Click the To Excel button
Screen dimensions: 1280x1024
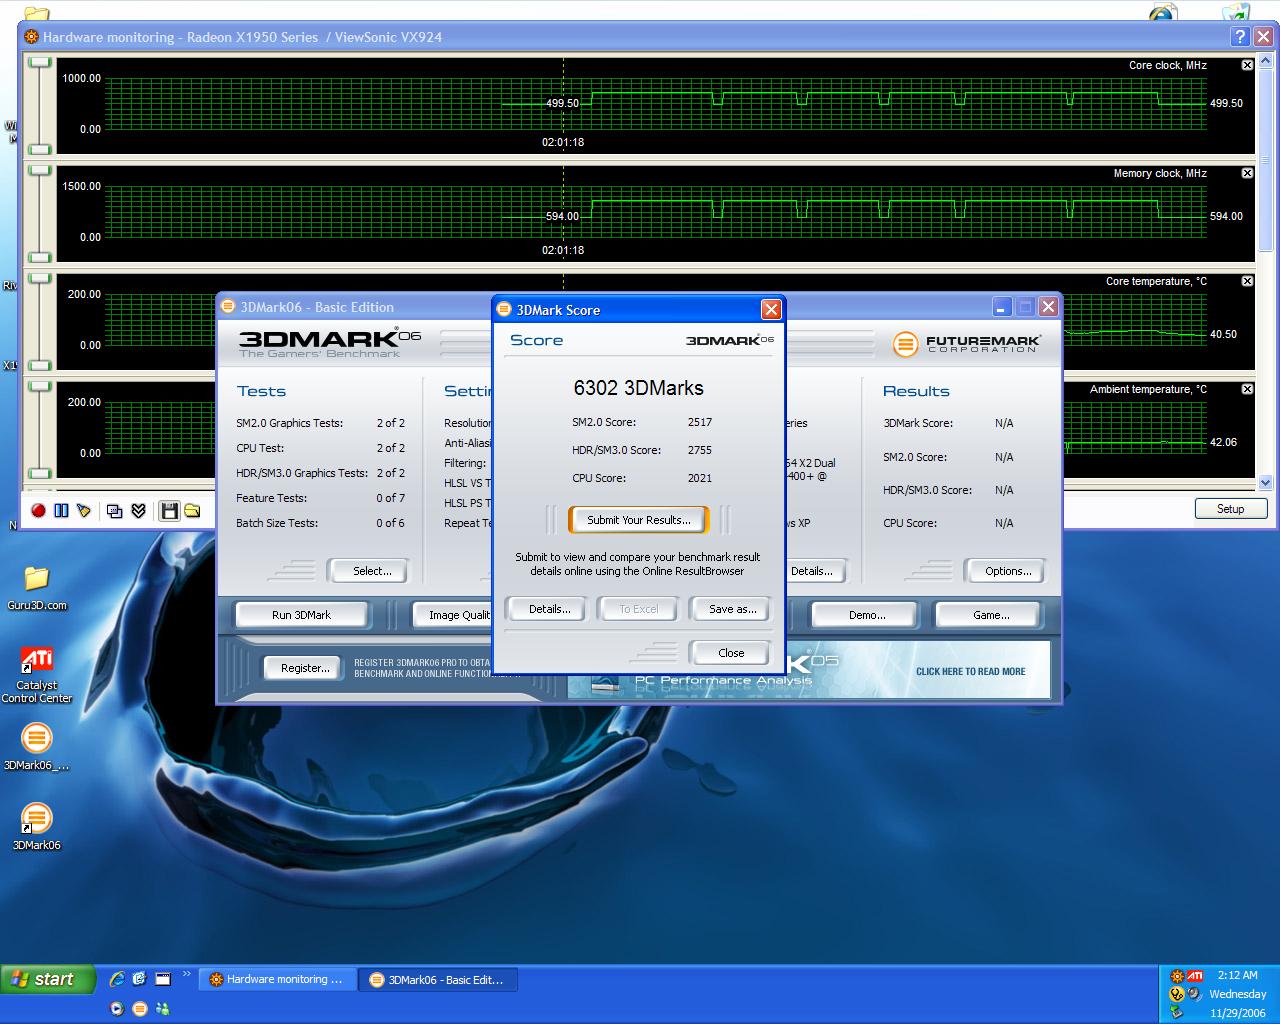(639, 609)
